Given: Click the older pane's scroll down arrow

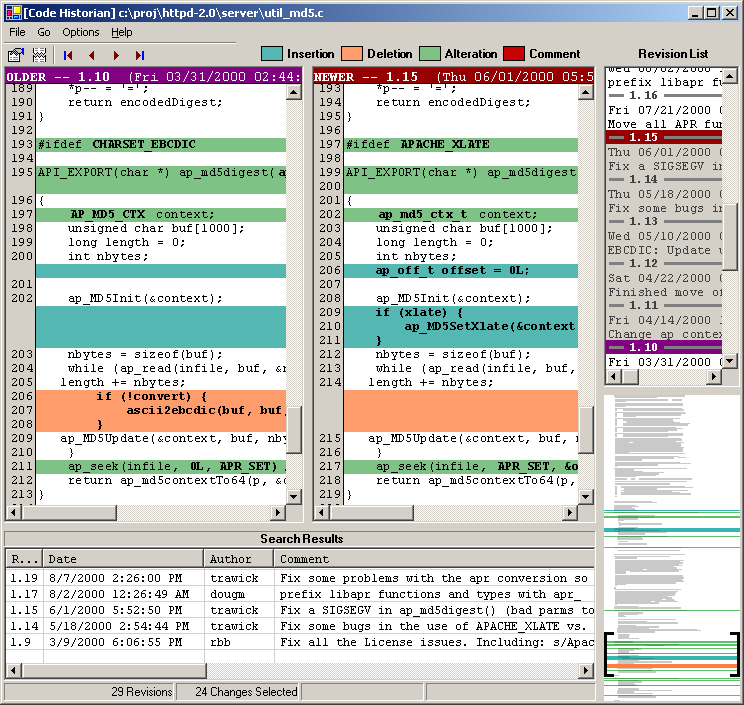Looking at the screenshot, I should (294, 497).
